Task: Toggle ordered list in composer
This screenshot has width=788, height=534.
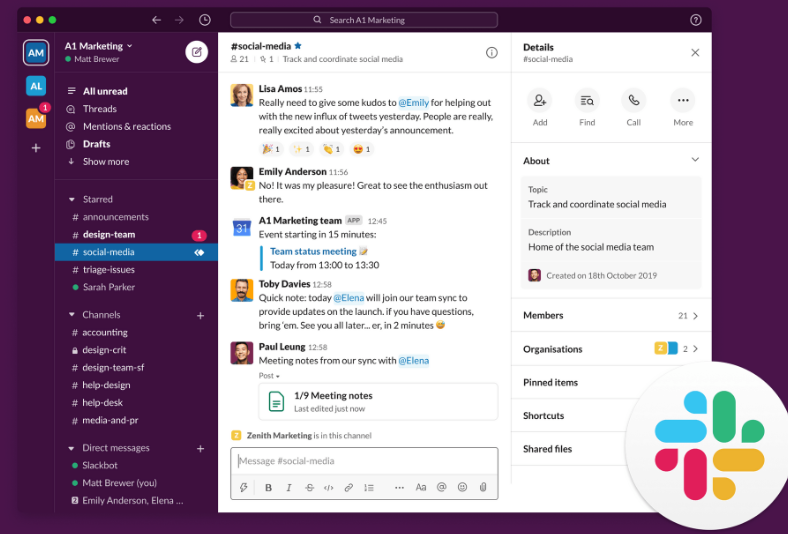Action: (369, 487)
